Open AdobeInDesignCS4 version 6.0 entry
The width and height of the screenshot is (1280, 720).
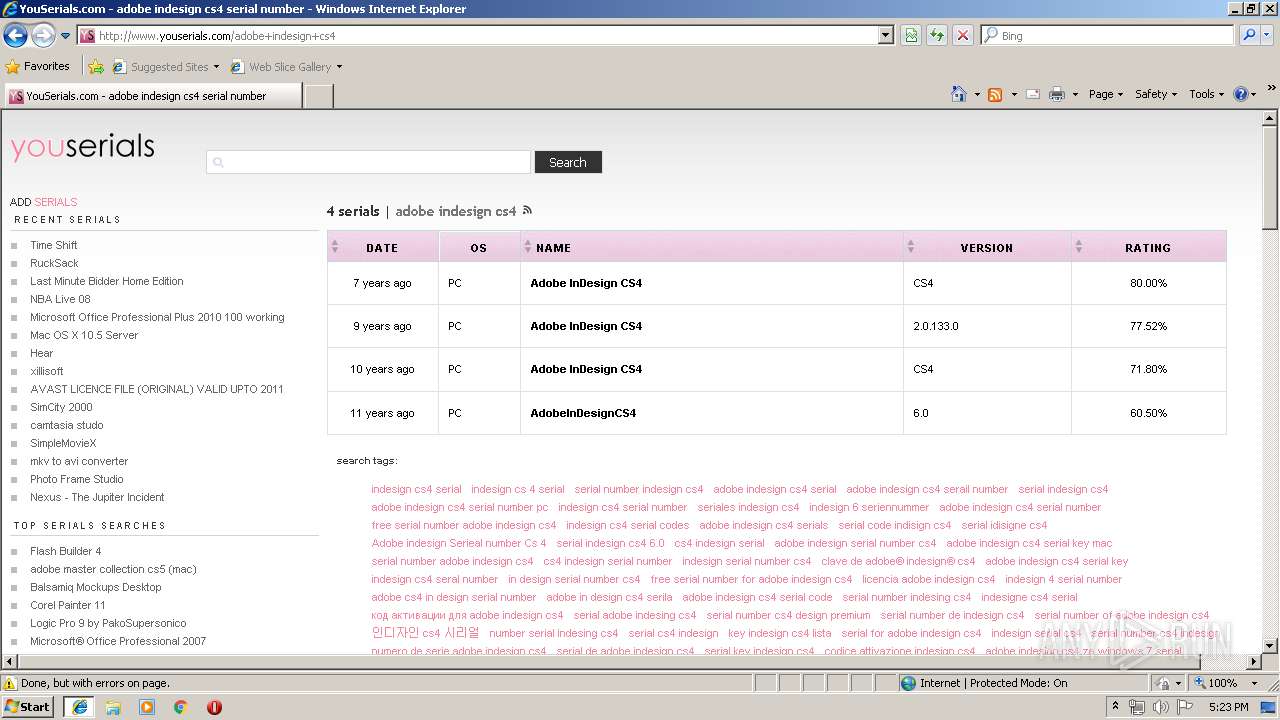(x=583, y=413)
